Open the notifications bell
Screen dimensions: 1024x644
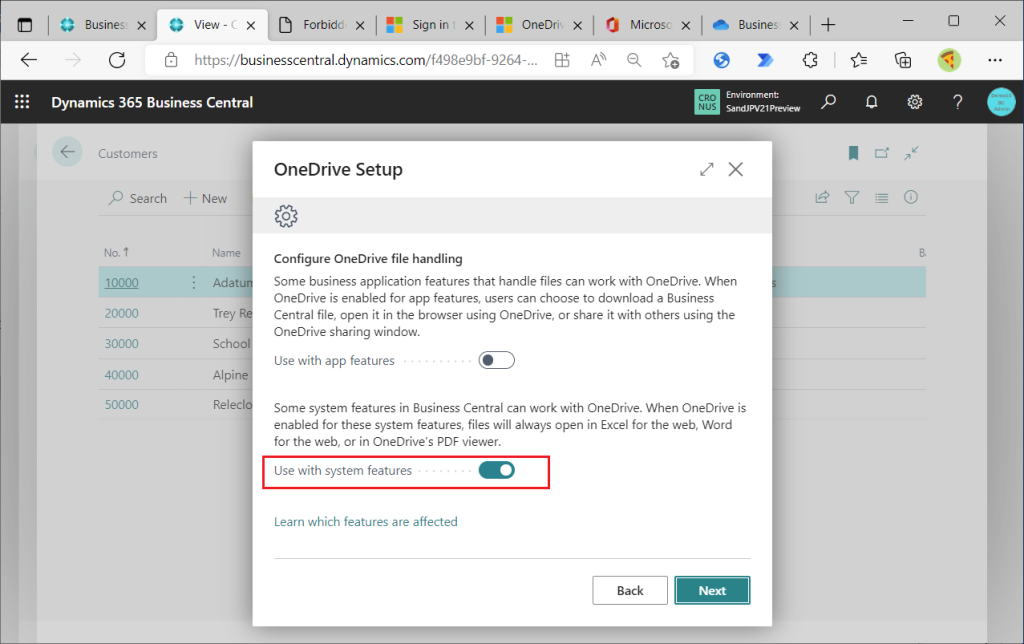coord(871,102)
